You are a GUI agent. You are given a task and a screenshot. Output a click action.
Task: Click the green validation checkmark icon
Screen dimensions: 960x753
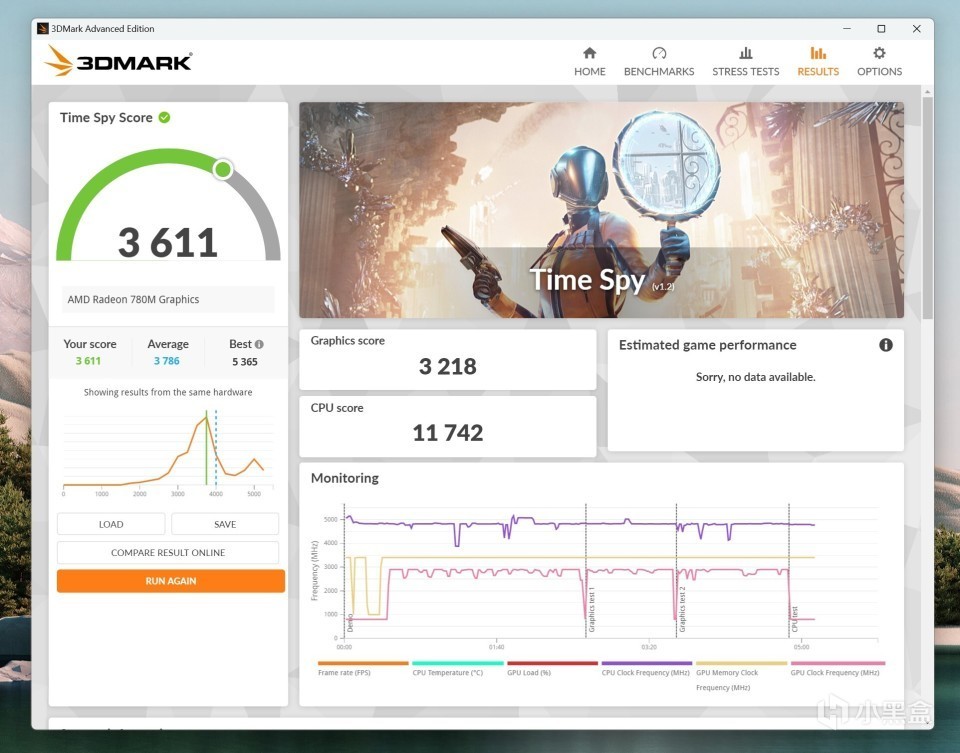tap(165, 118)
